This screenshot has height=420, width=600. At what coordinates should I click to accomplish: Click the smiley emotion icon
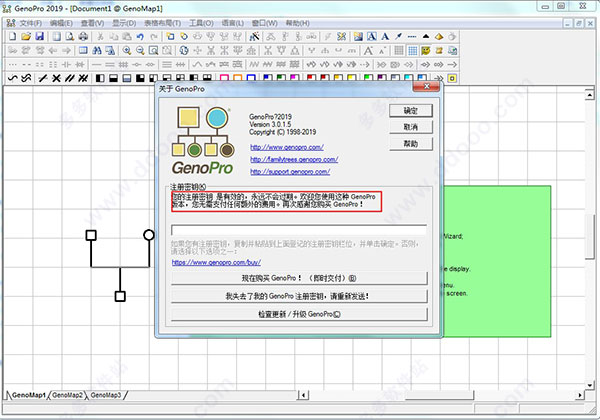(x=426, y=50)
